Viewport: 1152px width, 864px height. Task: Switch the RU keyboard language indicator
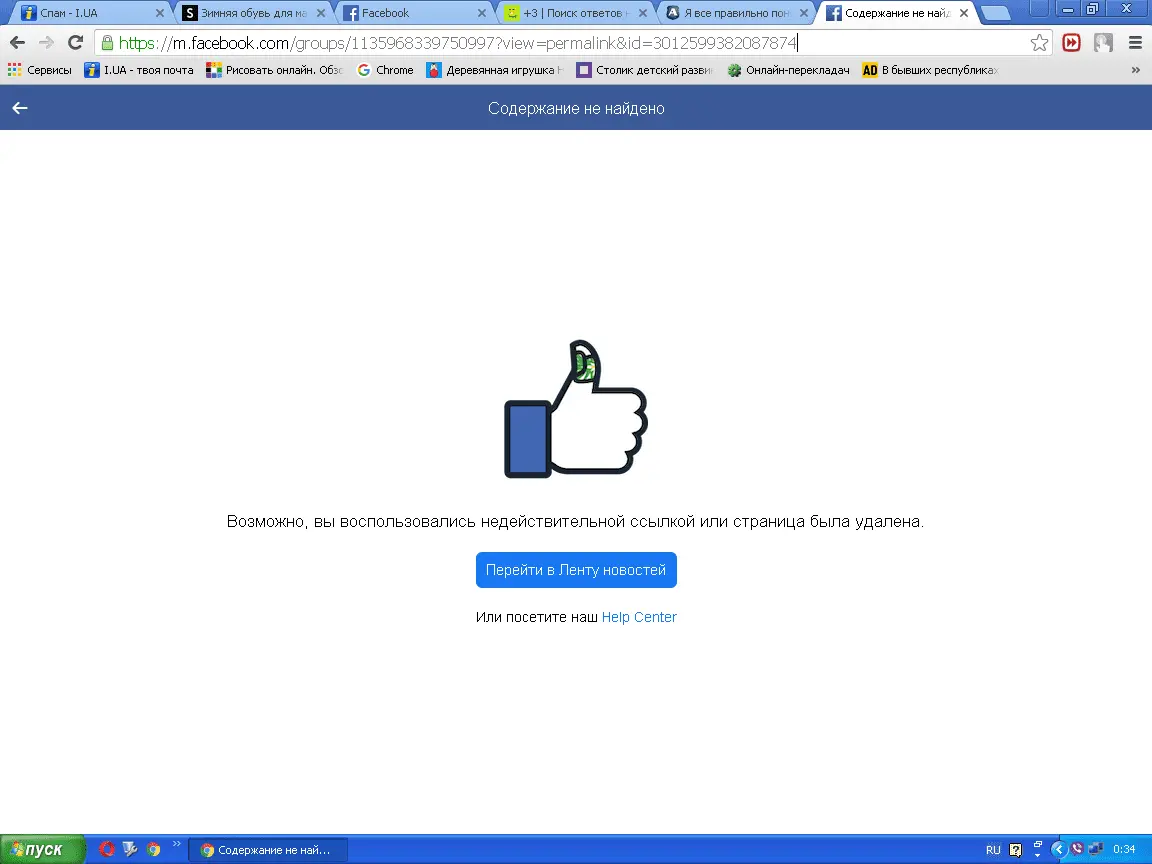(993, 849)
